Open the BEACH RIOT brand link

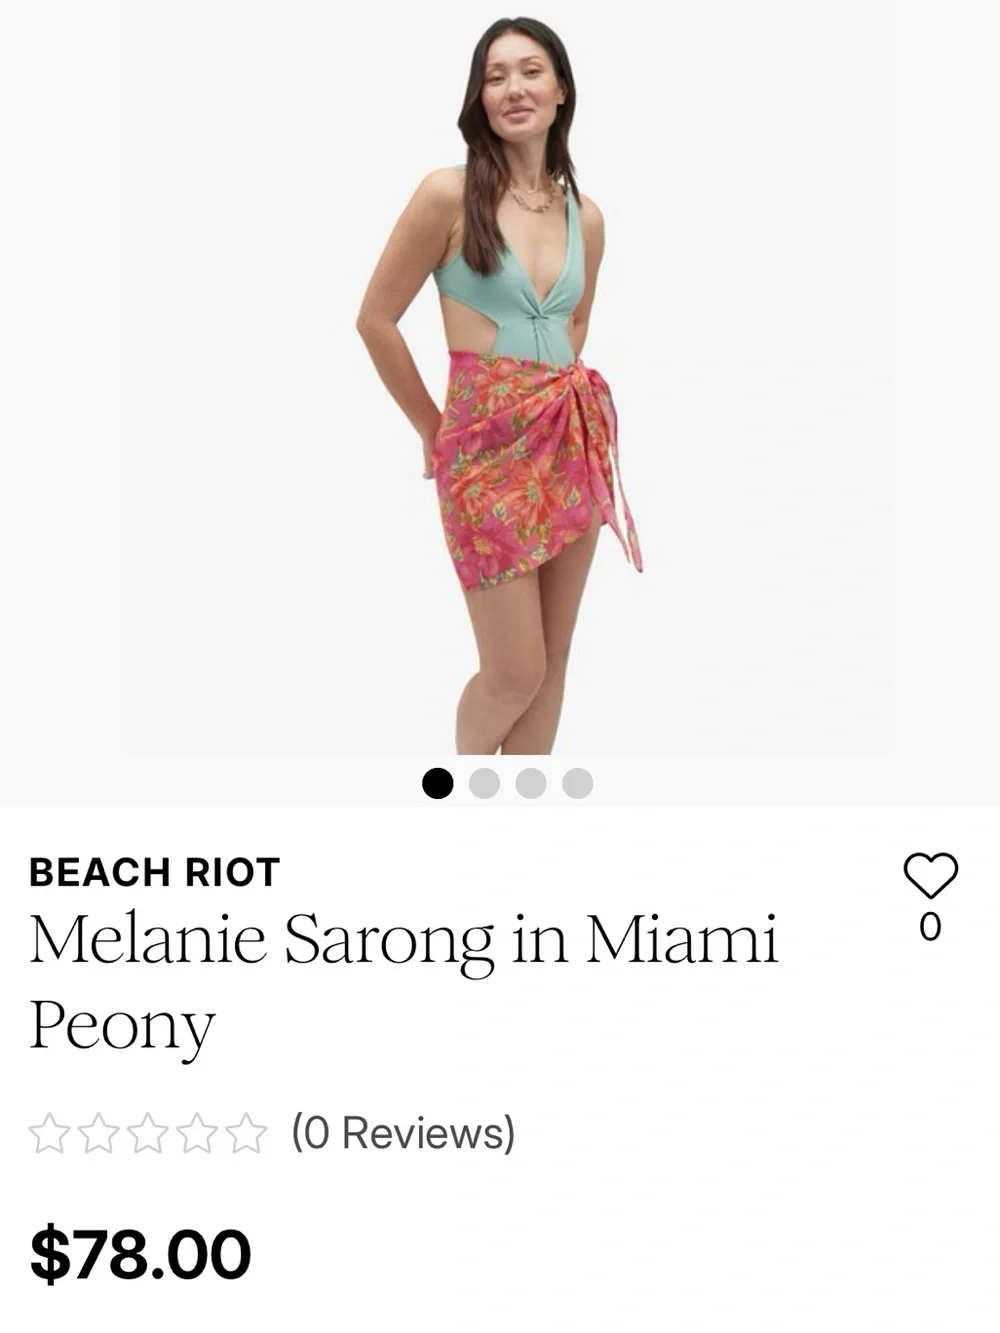pyautogui.click(x=155, y=873)
